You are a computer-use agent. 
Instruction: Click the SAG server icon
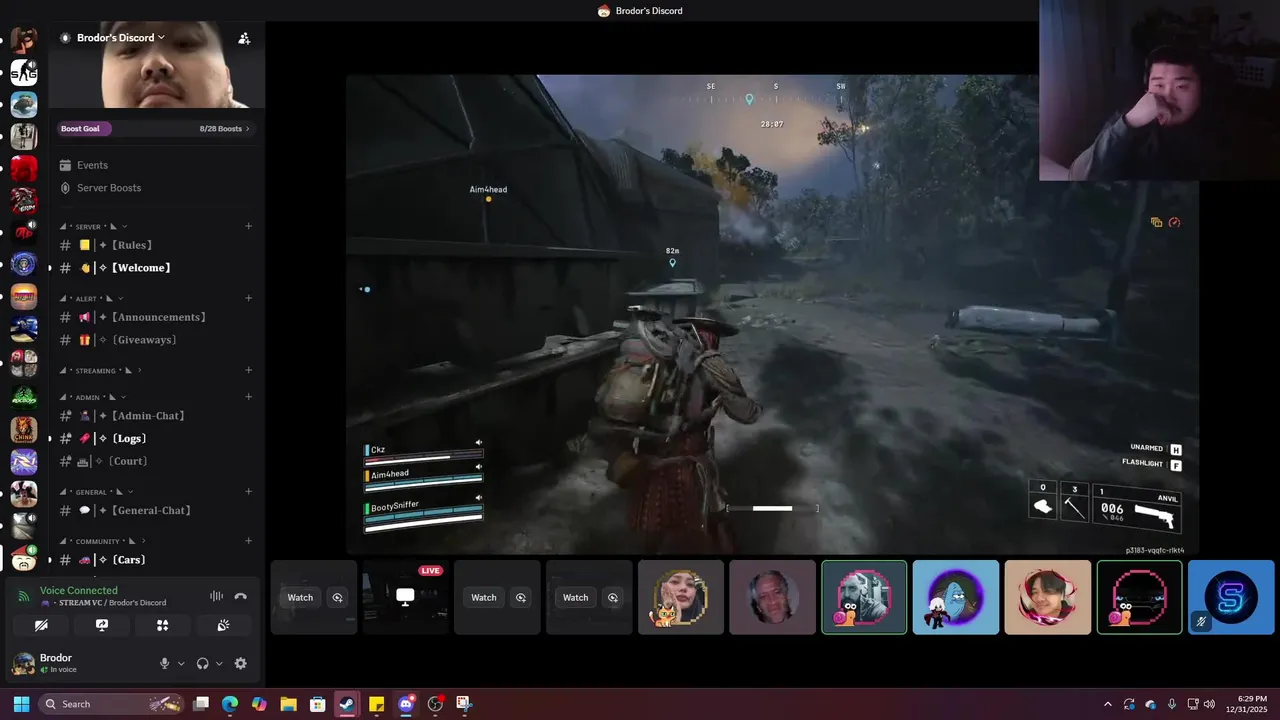point(24,72)
